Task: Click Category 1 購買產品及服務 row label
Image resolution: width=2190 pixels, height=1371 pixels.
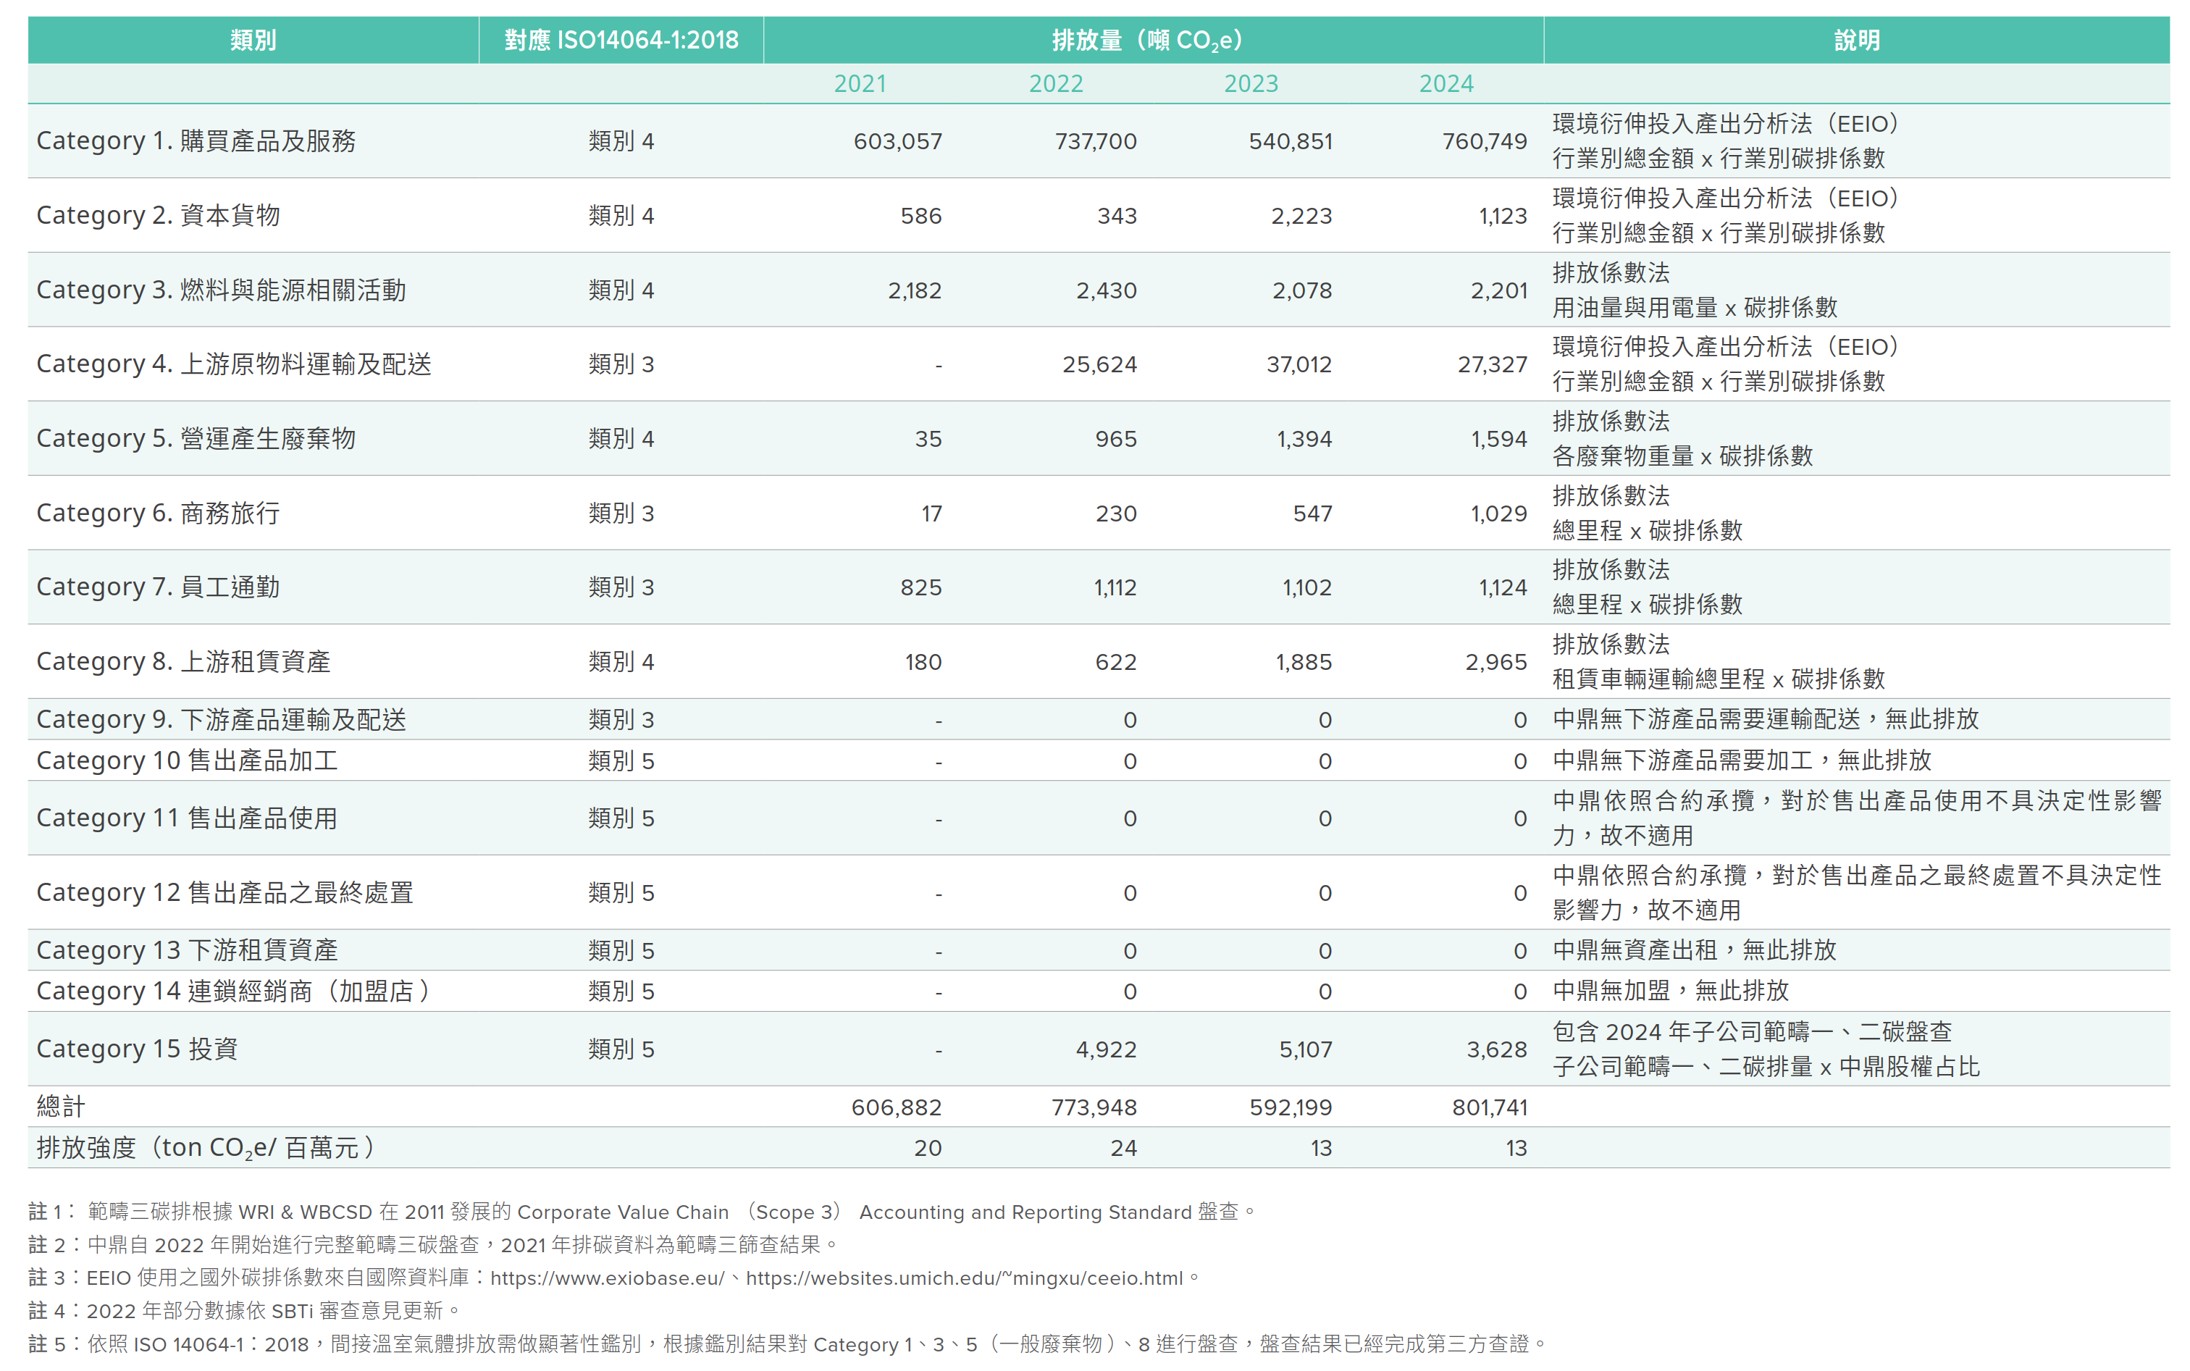Action: coord(196,141)
